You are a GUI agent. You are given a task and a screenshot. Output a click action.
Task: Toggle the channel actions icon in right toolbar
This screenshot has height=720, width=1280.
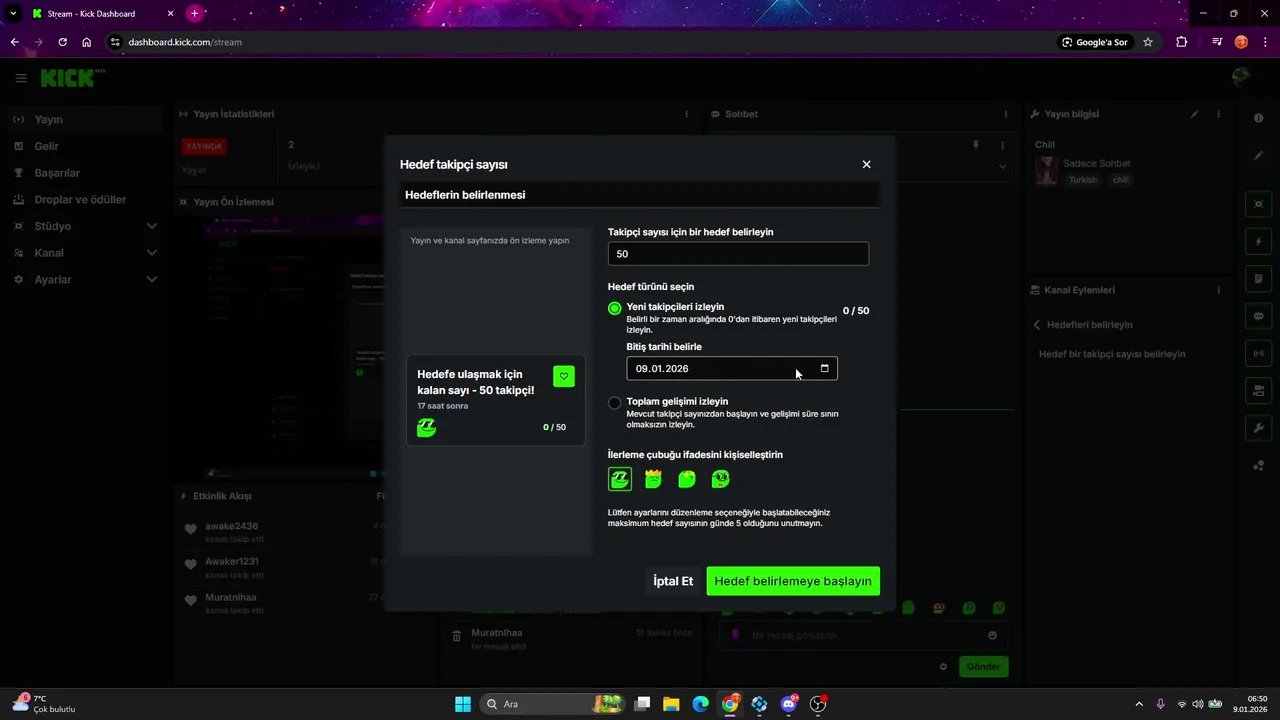click(x=1258, y=390)
